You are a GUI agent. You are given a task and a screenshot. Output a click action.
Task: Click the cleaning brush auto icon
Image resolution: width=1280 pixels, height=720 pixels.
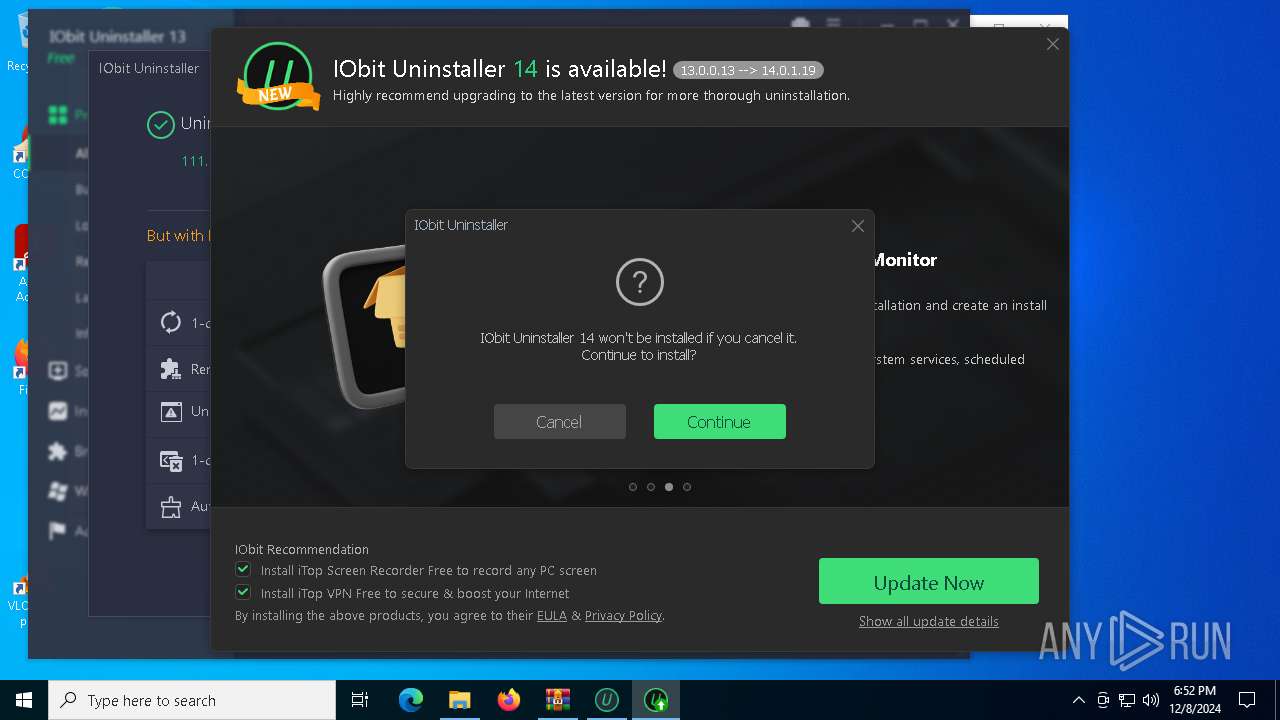point(171,506)
